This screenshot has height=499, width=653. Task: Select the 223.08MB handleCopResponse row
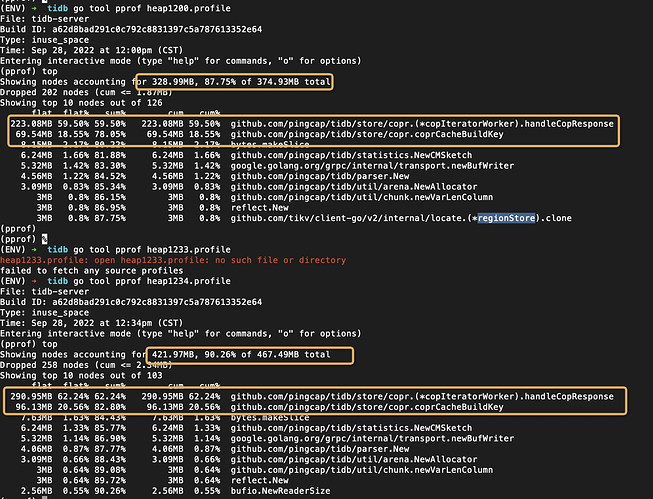coord(312,124)
